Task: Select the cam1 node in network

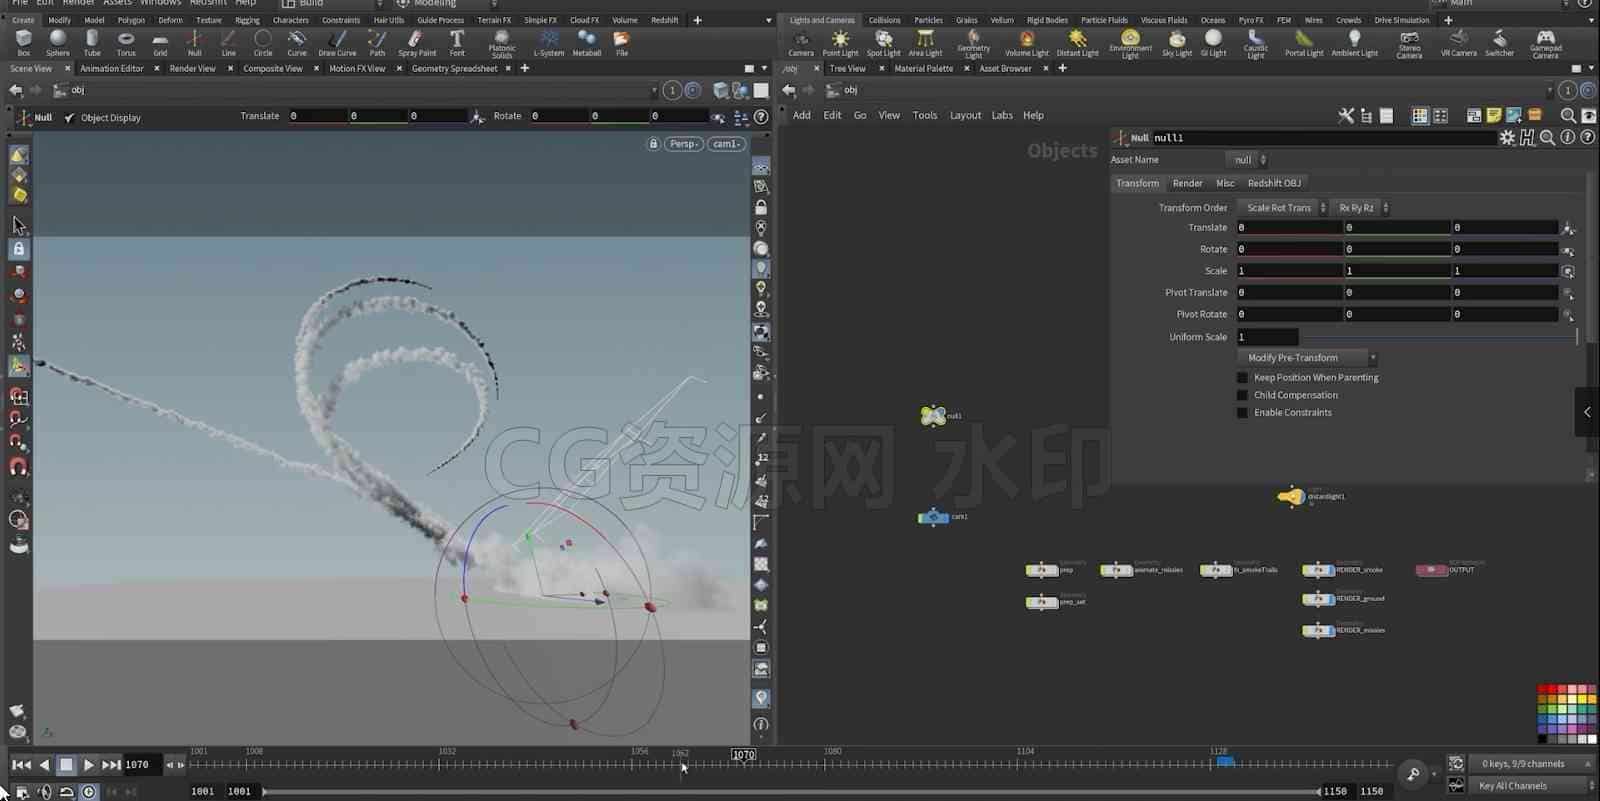Action: (933, 516)
